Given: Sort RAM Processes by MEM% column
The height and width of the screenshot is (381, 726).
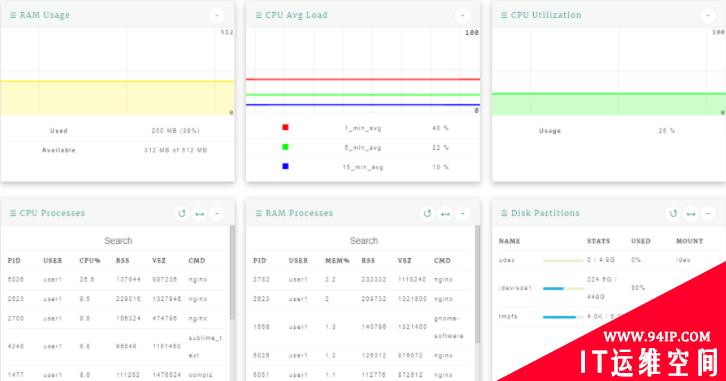Looking at the screenshot, I should (x=337, y=261).
